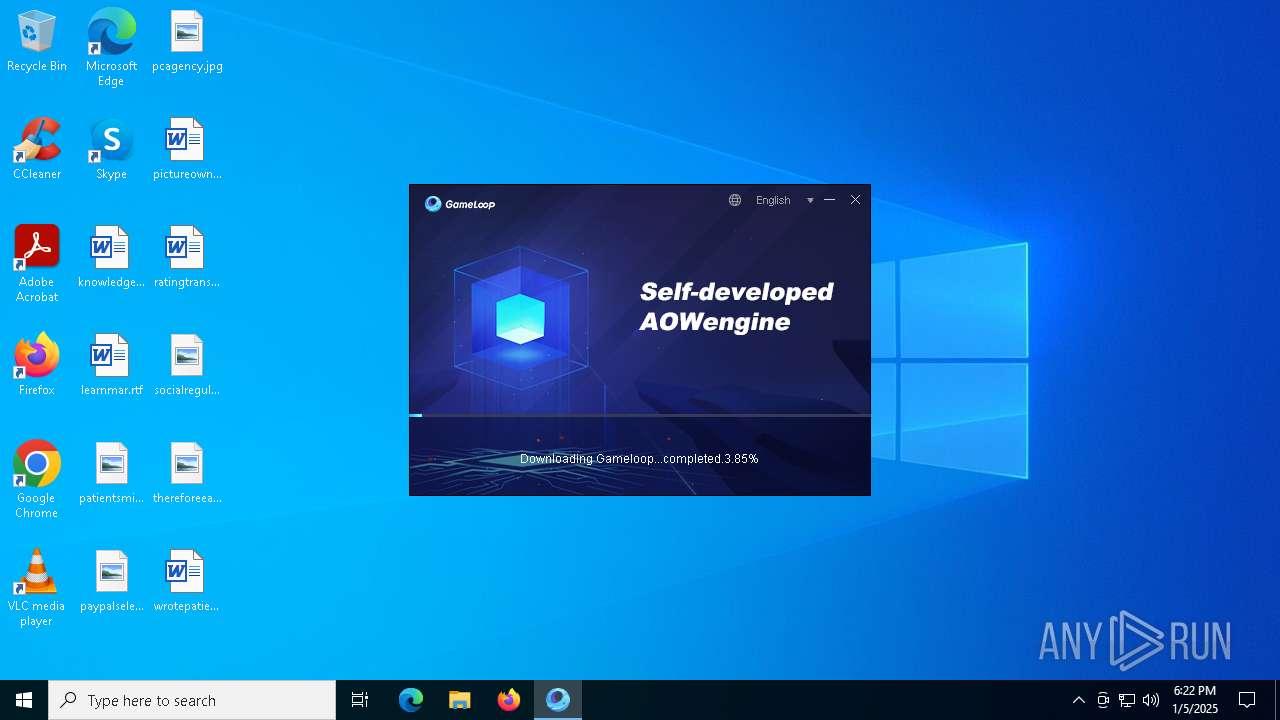Viewport: 1280px width, 720px height.
Task: Close the GameLoop installer window
Action: pos(855,200)
